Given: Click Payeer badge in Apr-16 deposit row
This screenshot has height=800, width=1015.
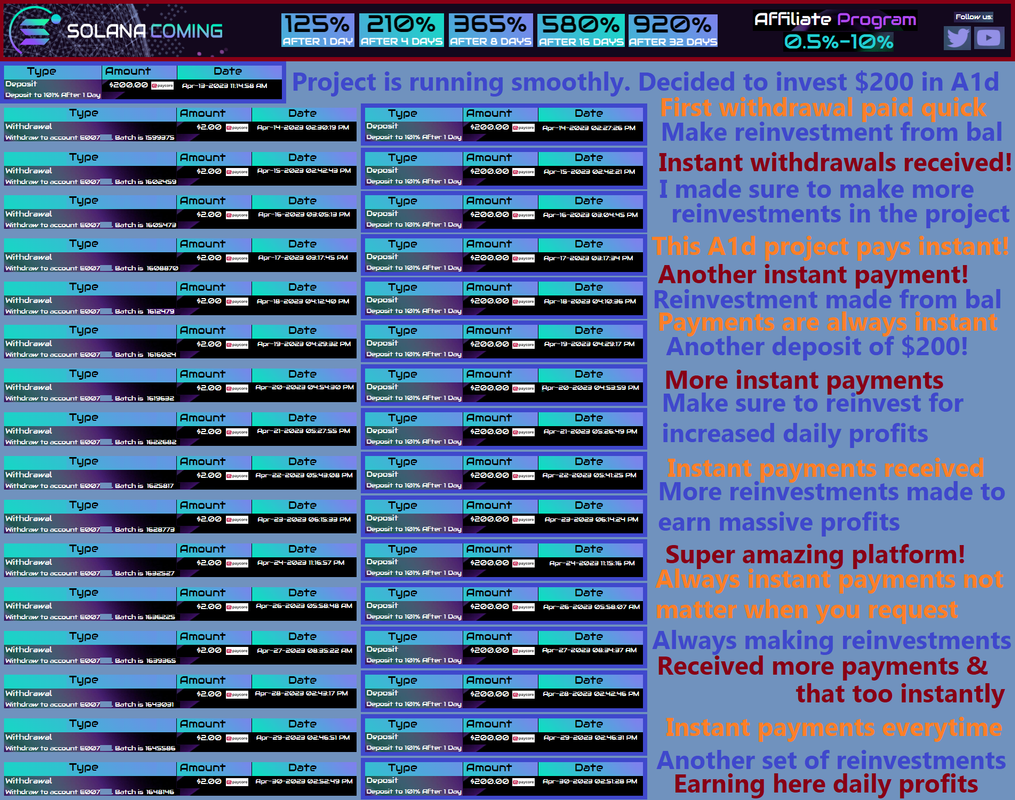Looking at the screenshot, I should tap(524, 215).
